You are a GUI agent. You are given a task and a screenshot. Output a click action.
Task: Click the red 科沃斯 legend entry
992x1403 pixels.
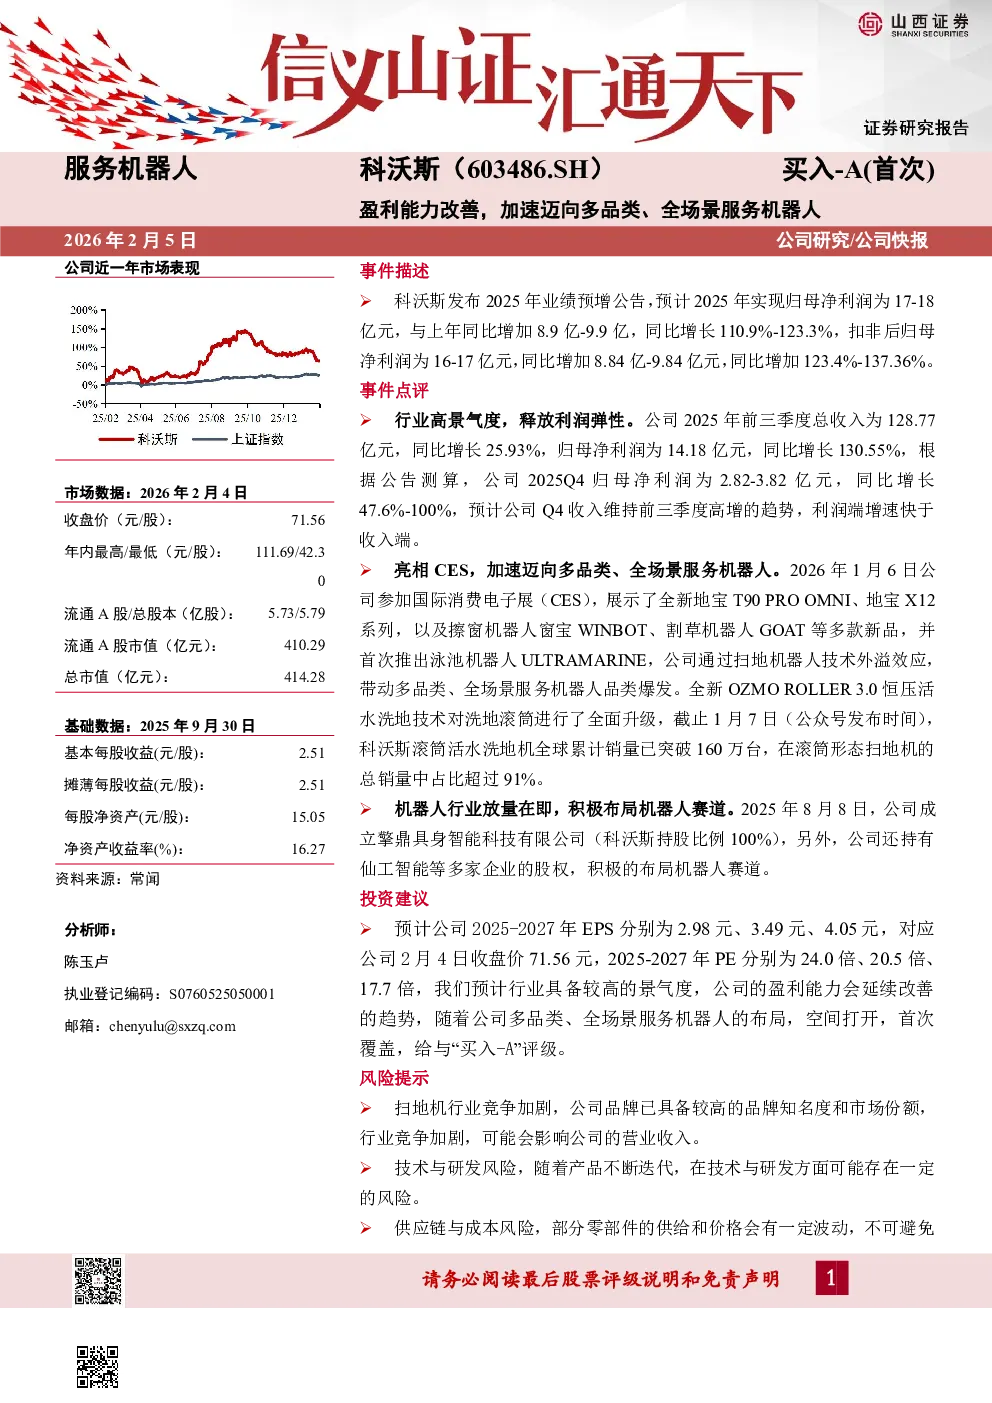138,439
